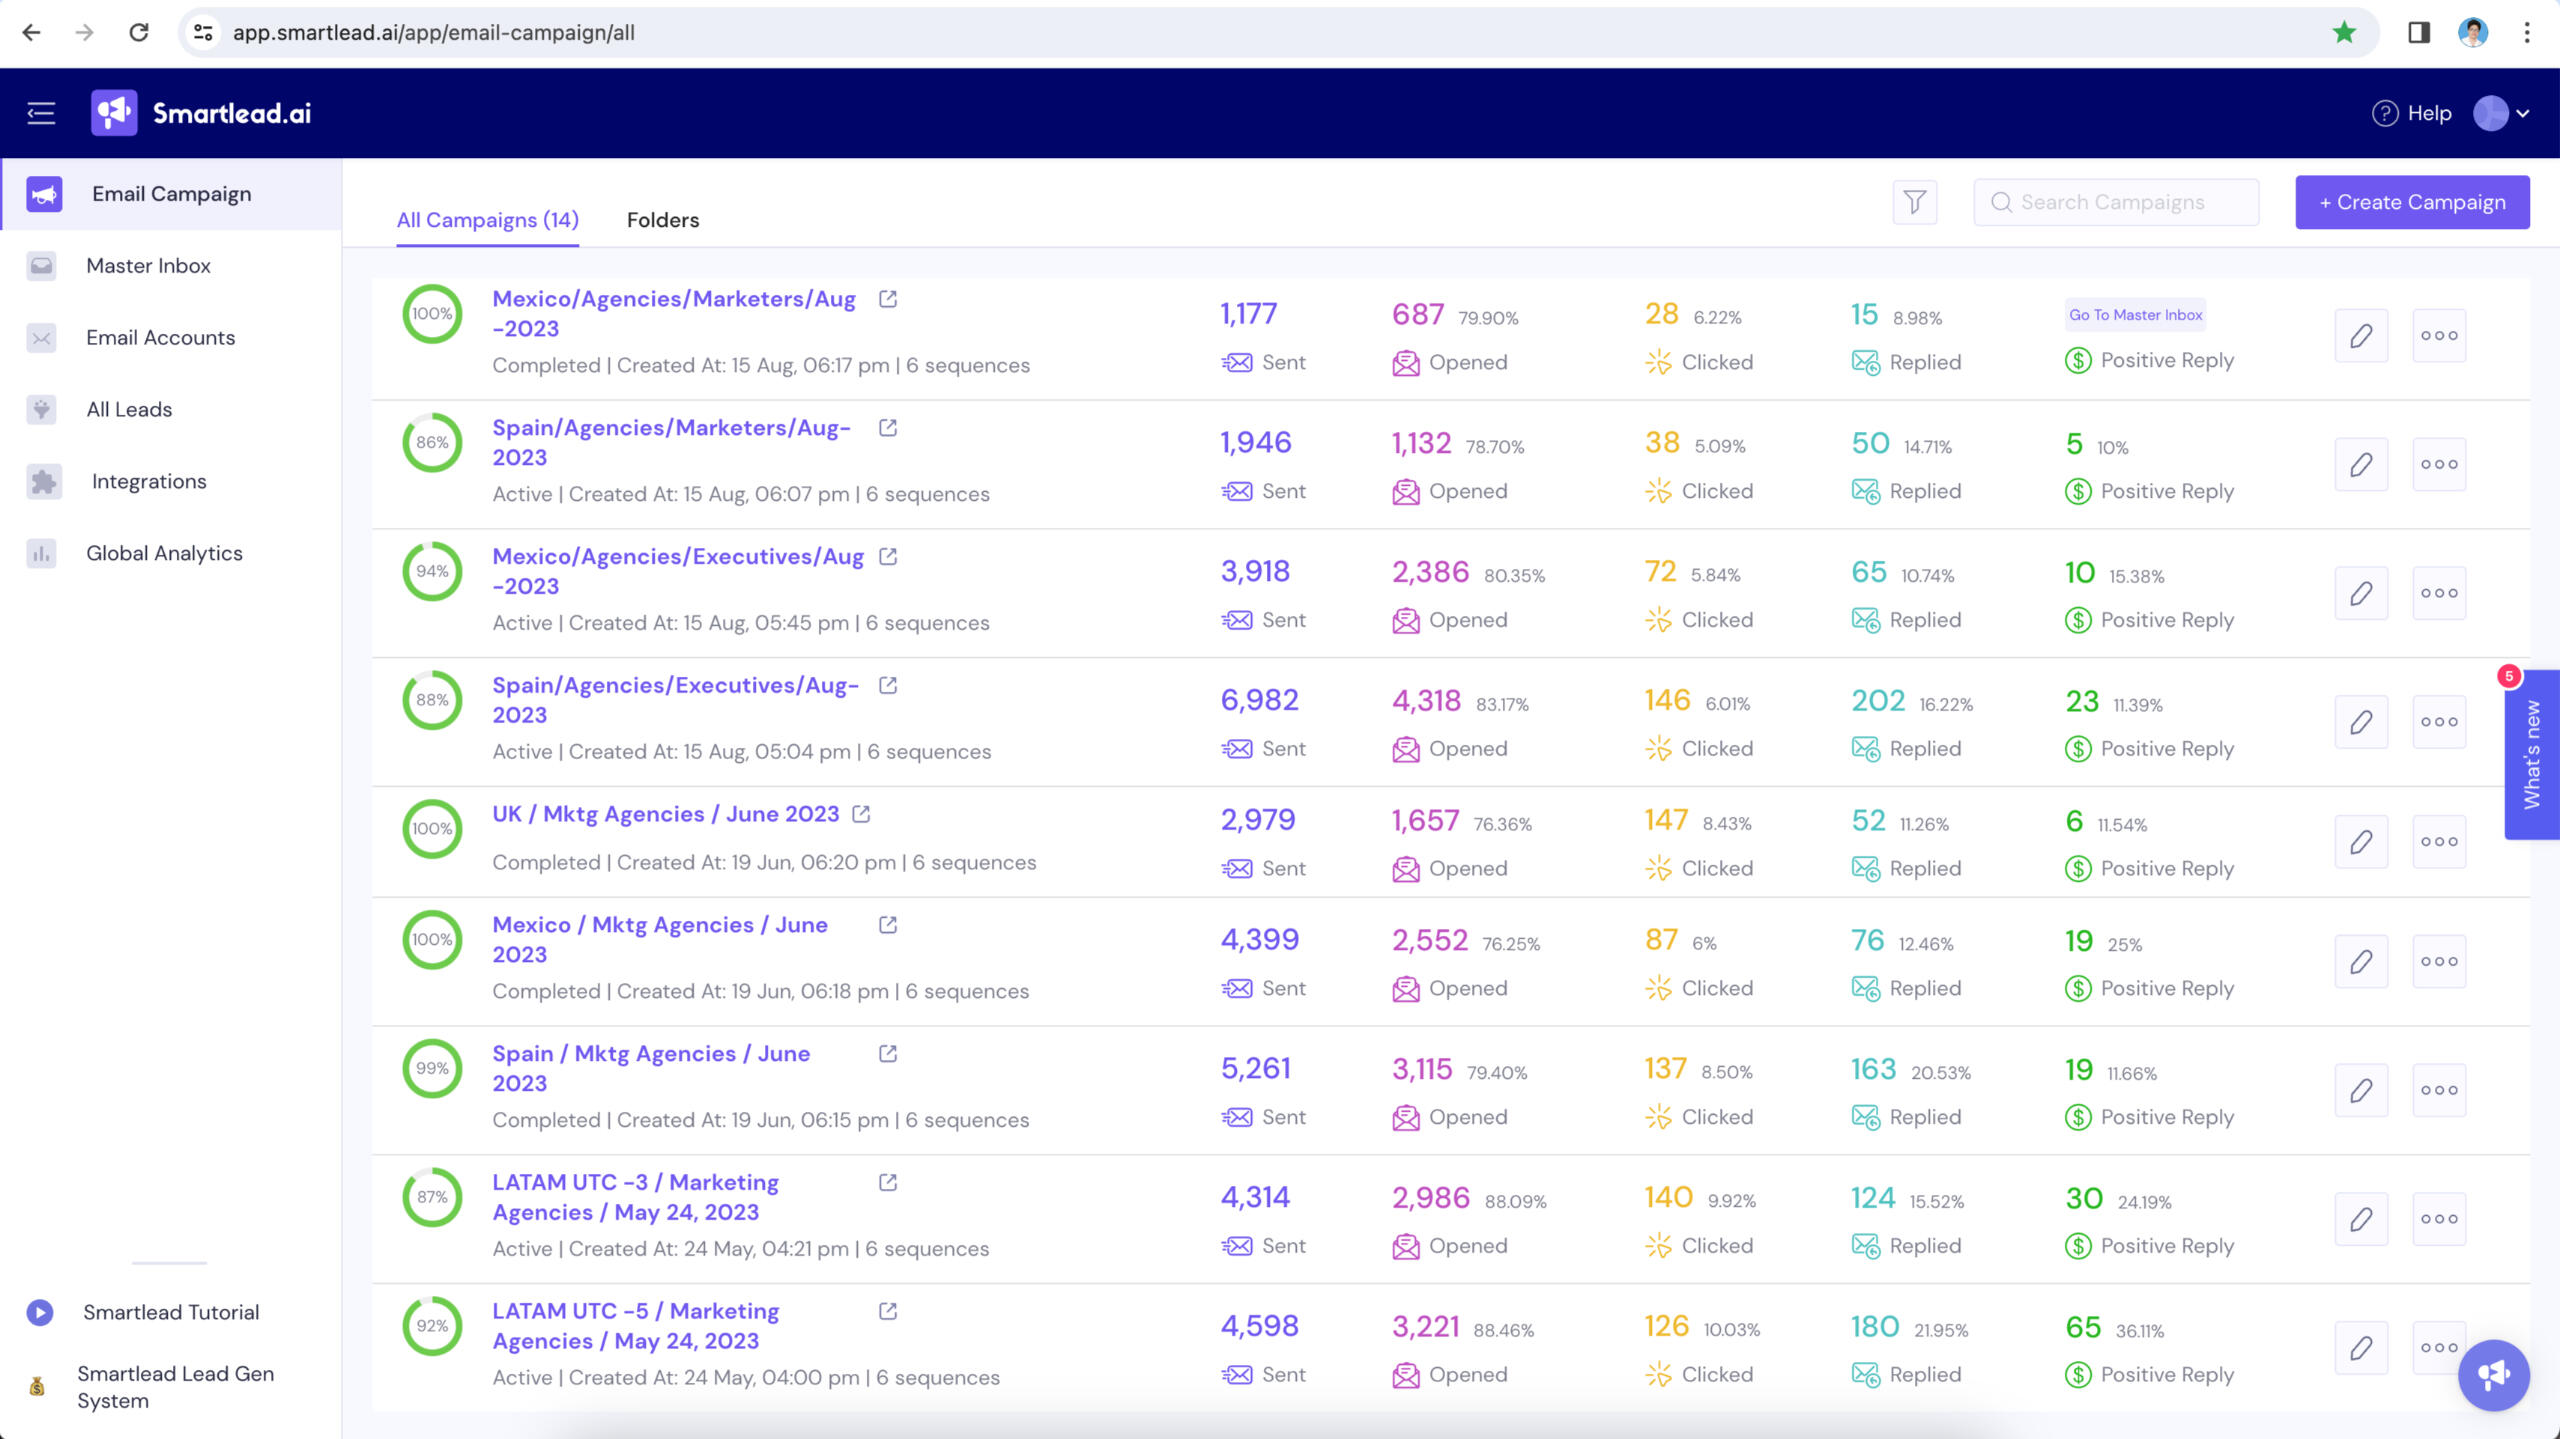Image resolution: width=2560 pixels, height=1439 pixels.
Task: Open the three-dot menu for LATAM UTC -5 campaign
Action: tap(2439, 1347)
